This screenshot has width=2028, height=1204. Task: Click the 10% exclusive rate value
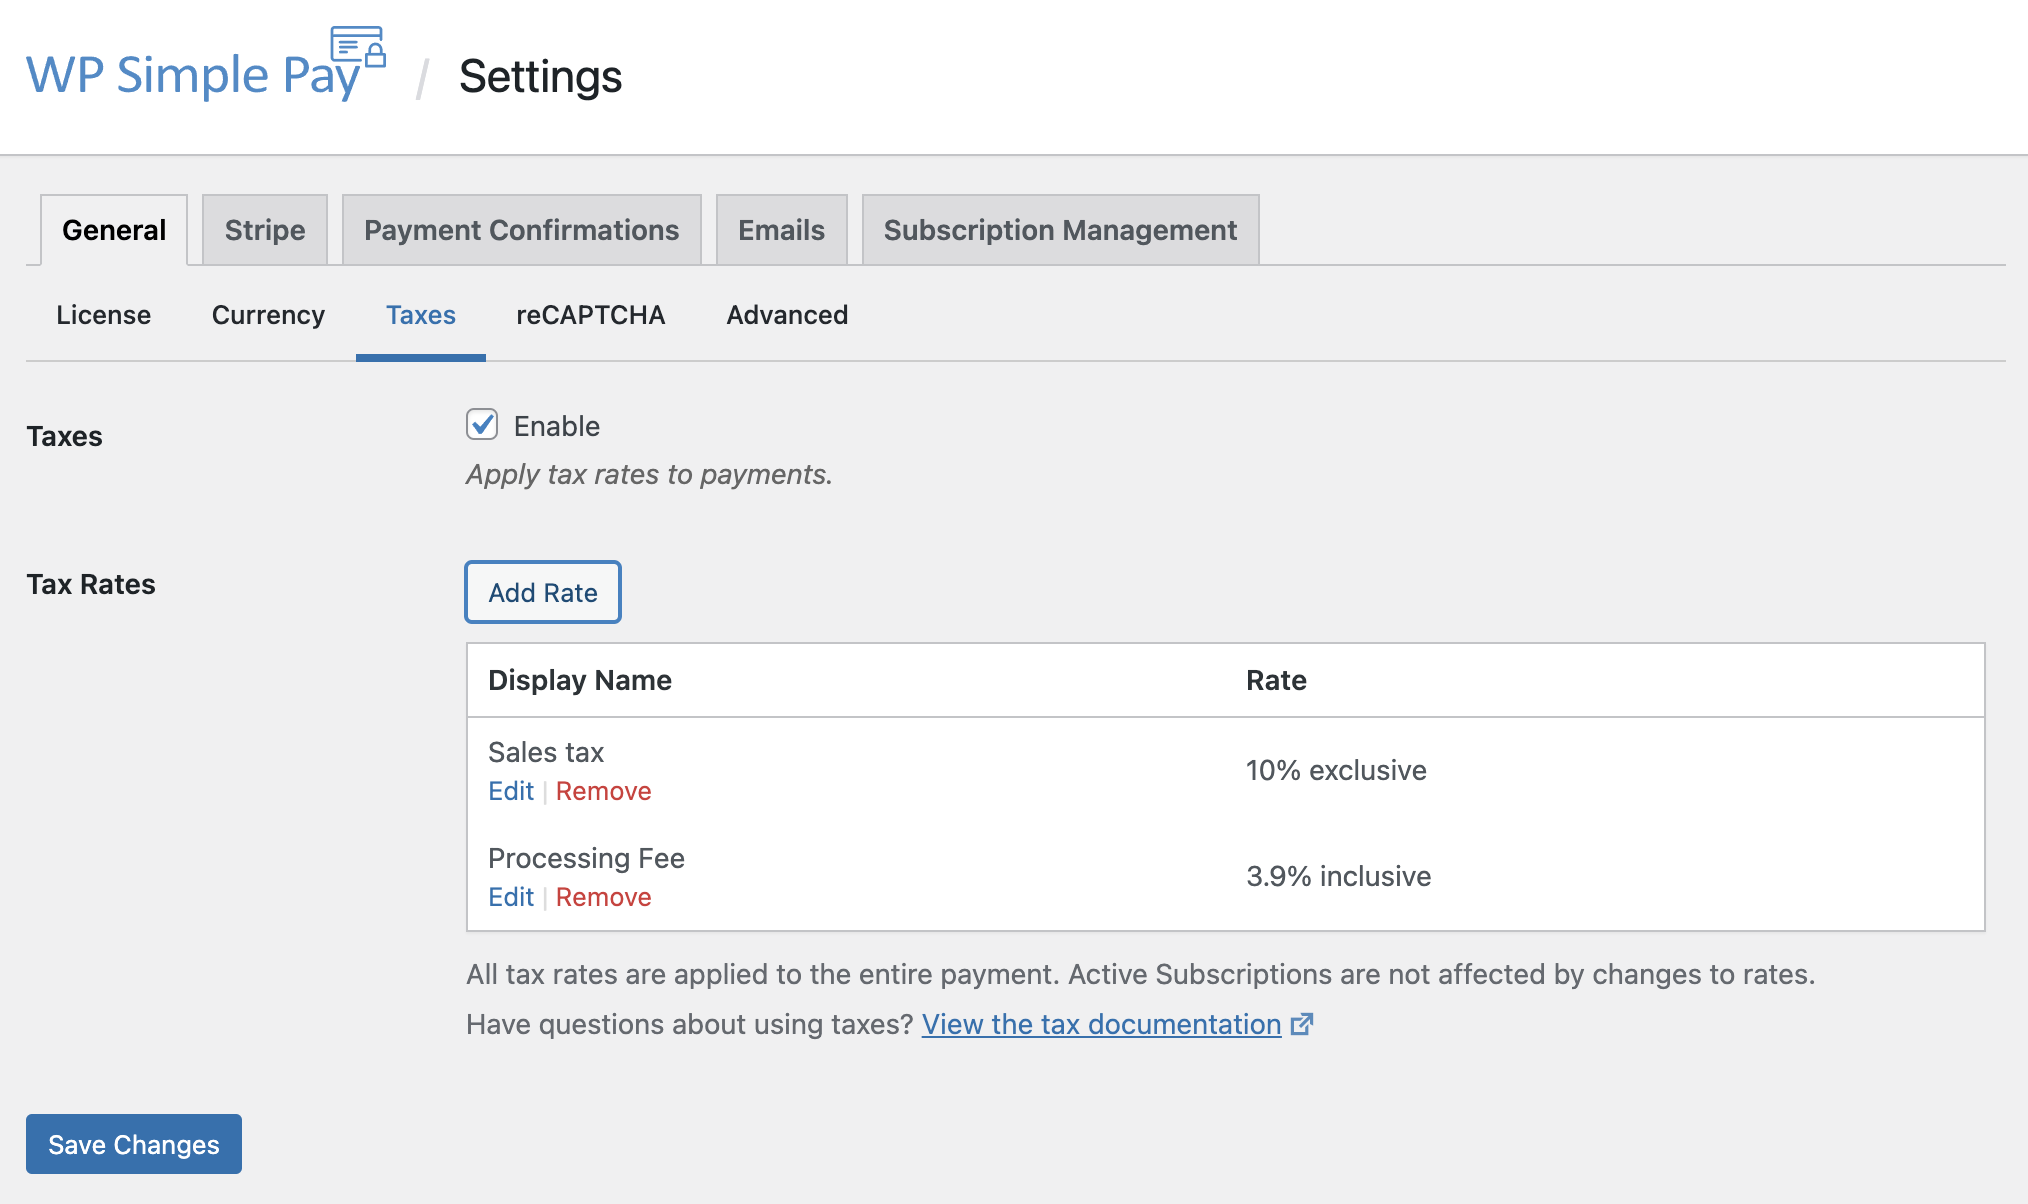1336,770
